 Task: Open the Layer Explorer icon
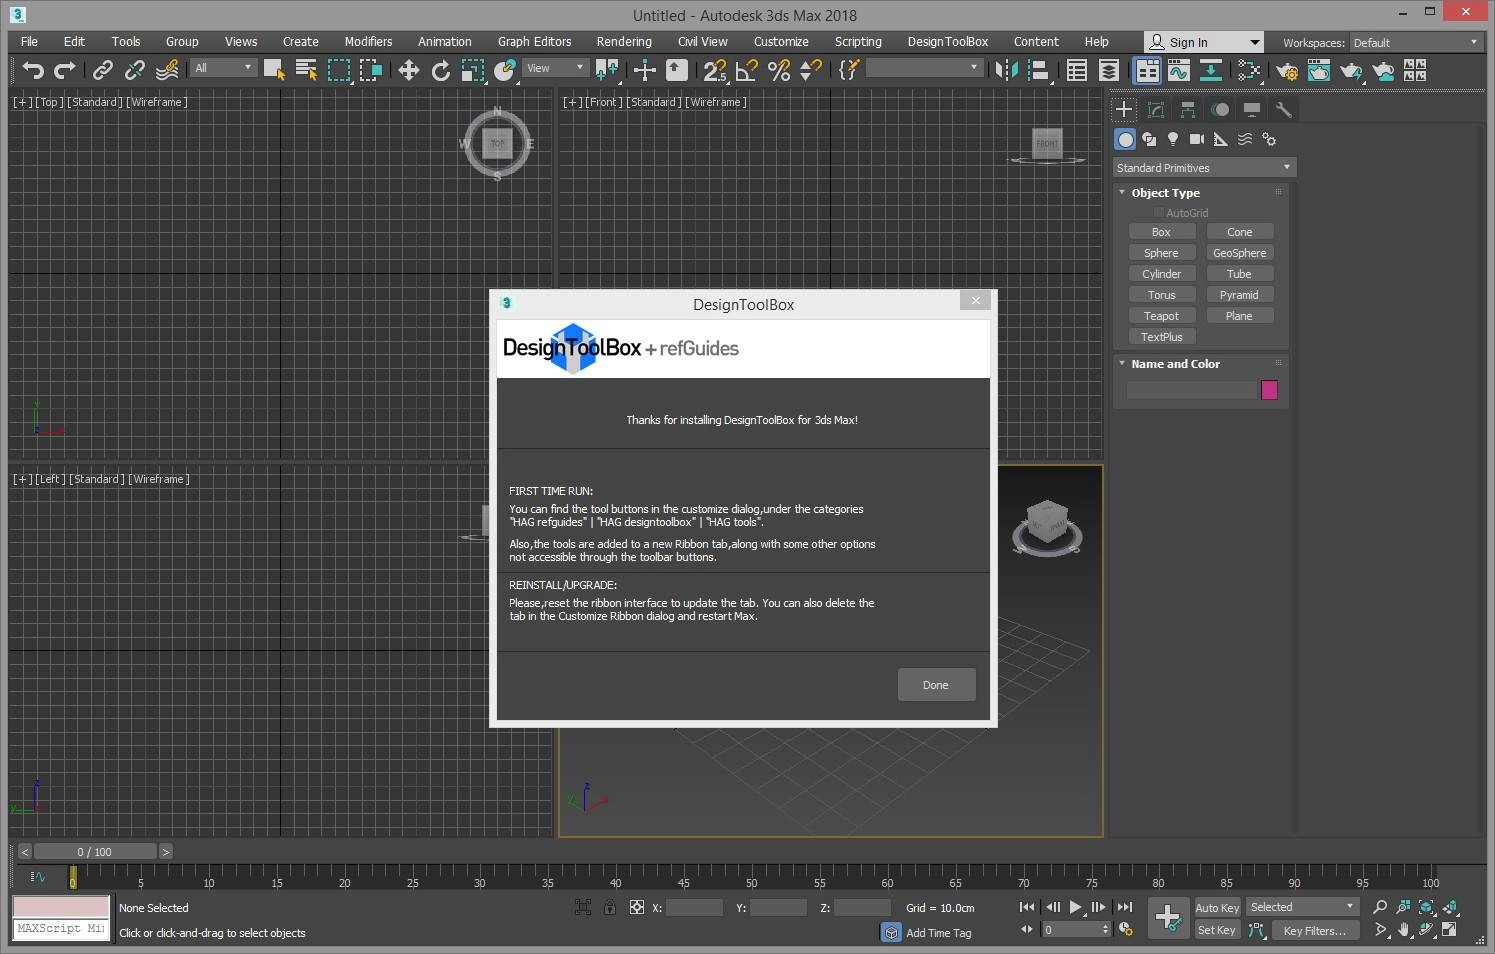coord(1109,70)
